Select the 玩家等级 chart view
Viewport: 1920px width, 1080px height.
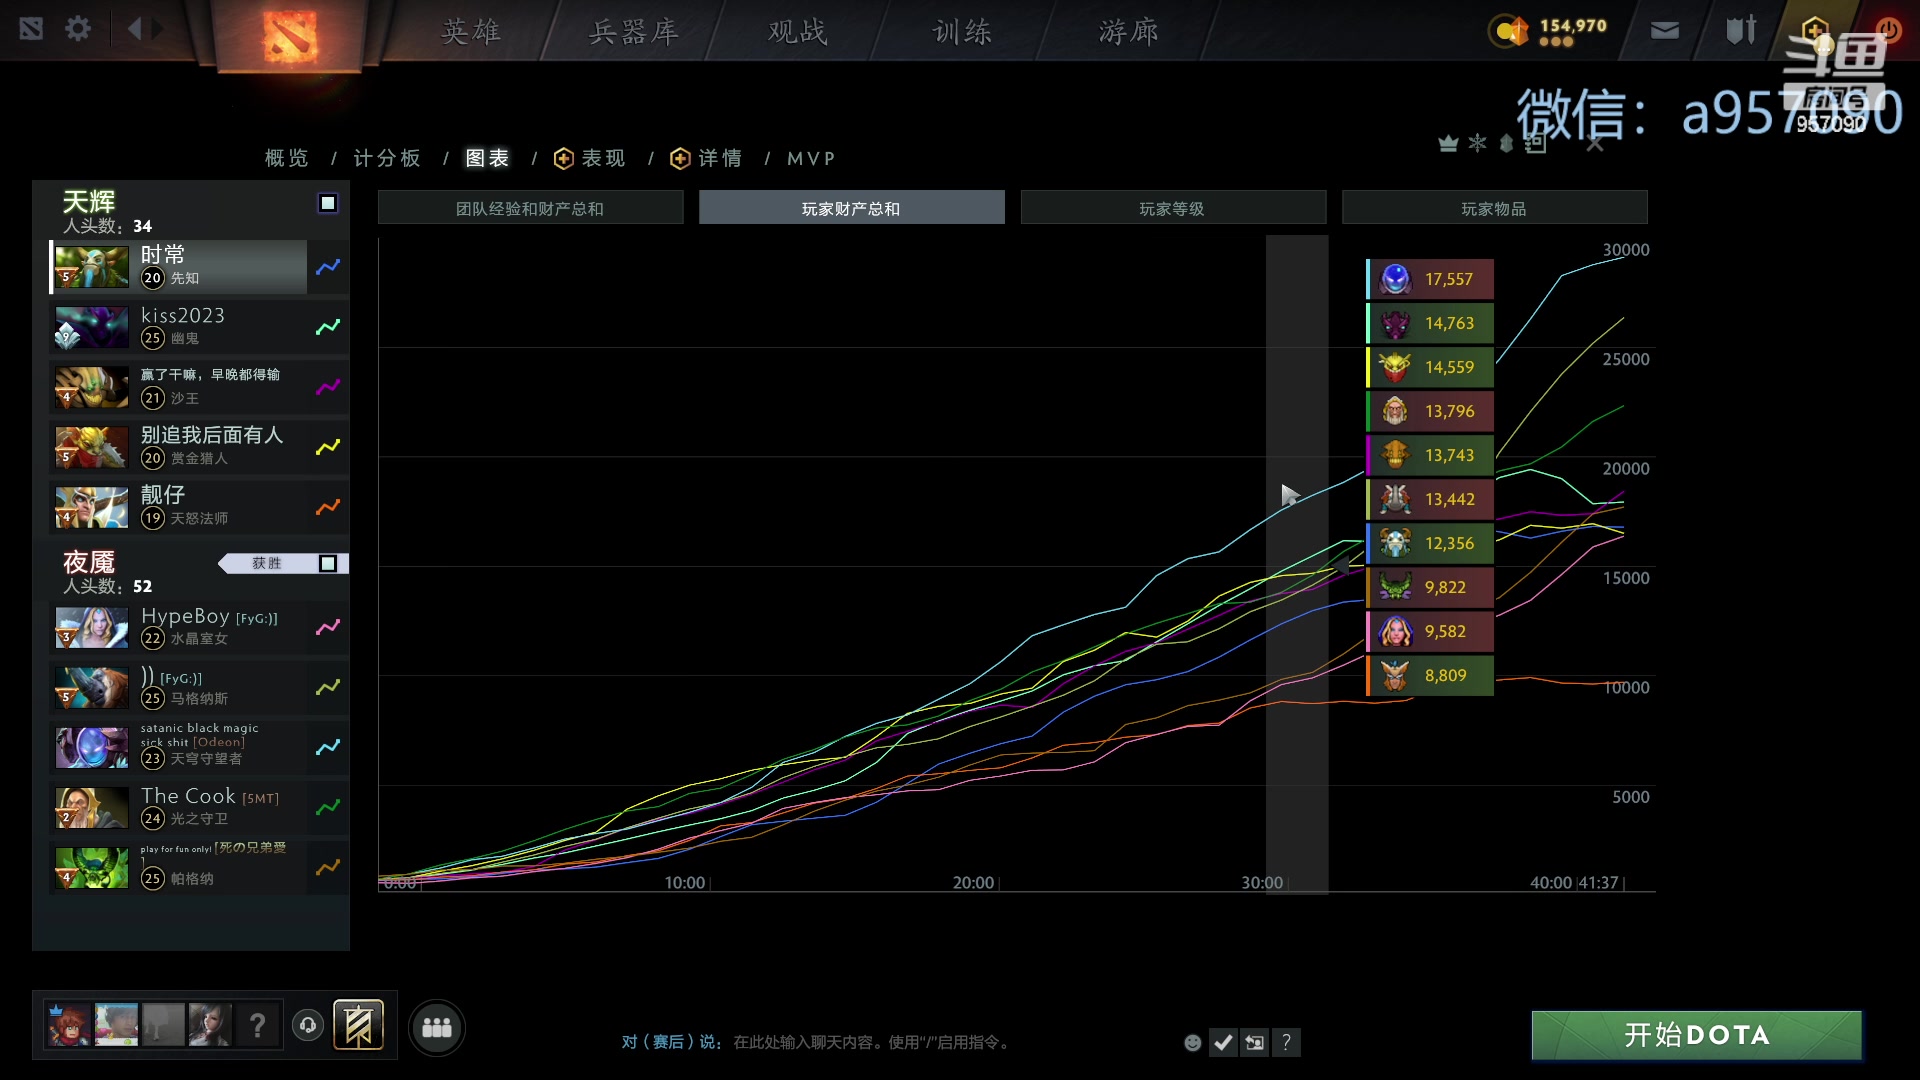pyautogui.click(x=1173, y=207)
